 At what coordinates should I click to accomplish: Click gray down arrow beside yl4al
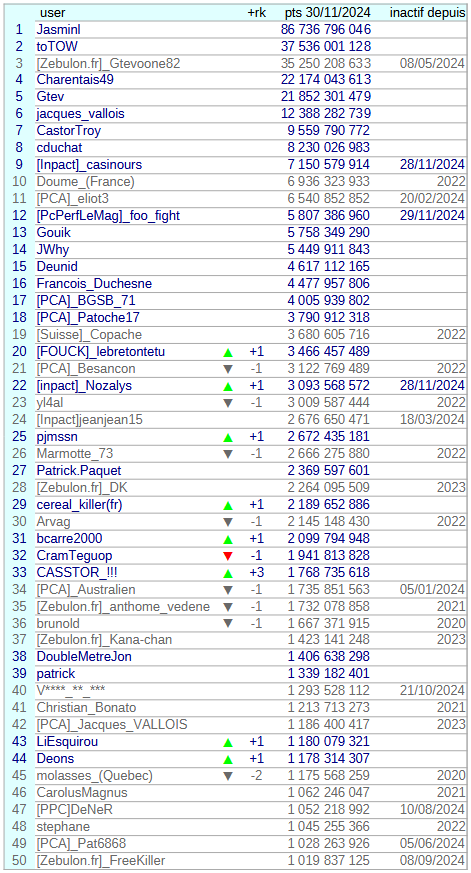tap(228, 403)
